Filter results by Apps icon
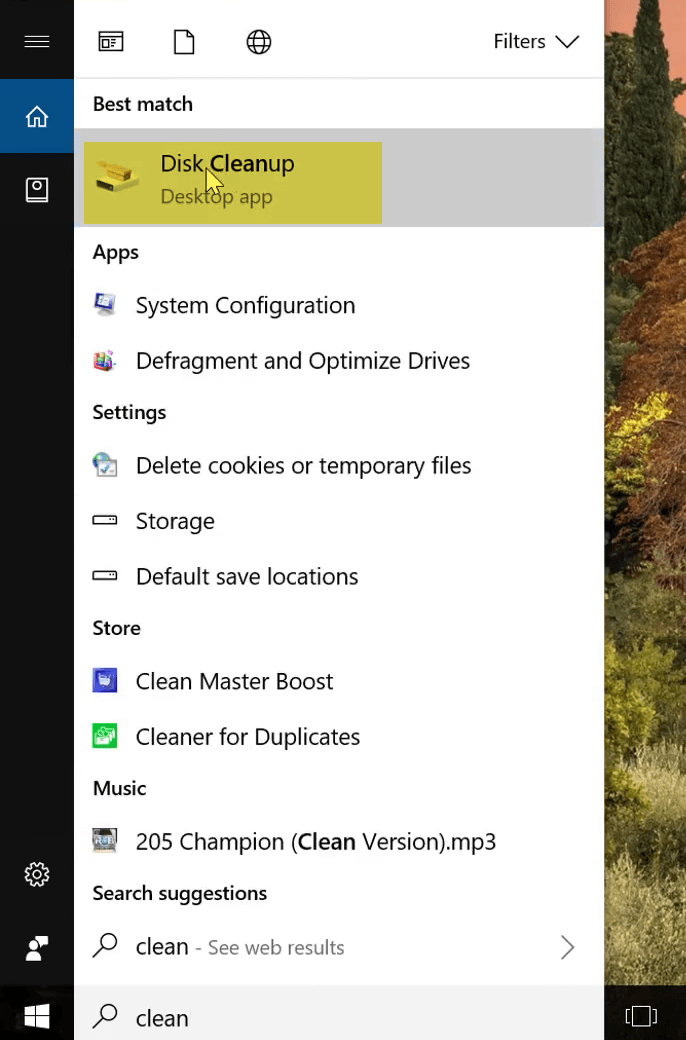The height and width of the screenshot is (1040, 686). 111,42
